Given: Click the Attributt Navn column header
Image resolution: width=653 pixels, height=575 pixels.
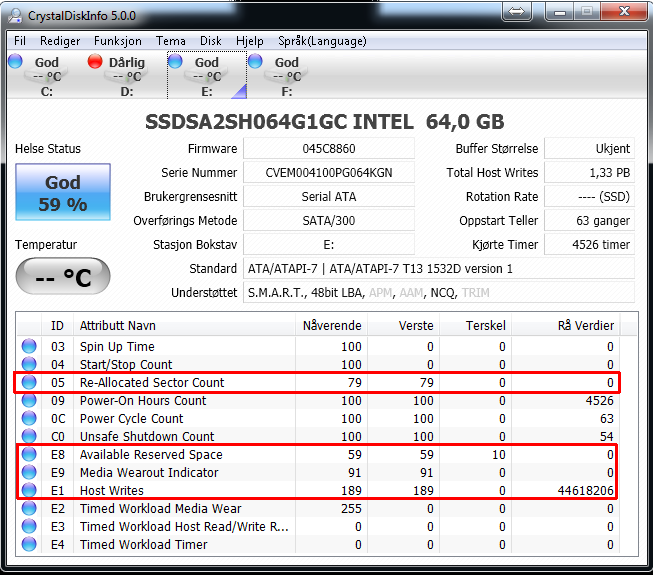Looking at the screenshot, I should point(184,325).
